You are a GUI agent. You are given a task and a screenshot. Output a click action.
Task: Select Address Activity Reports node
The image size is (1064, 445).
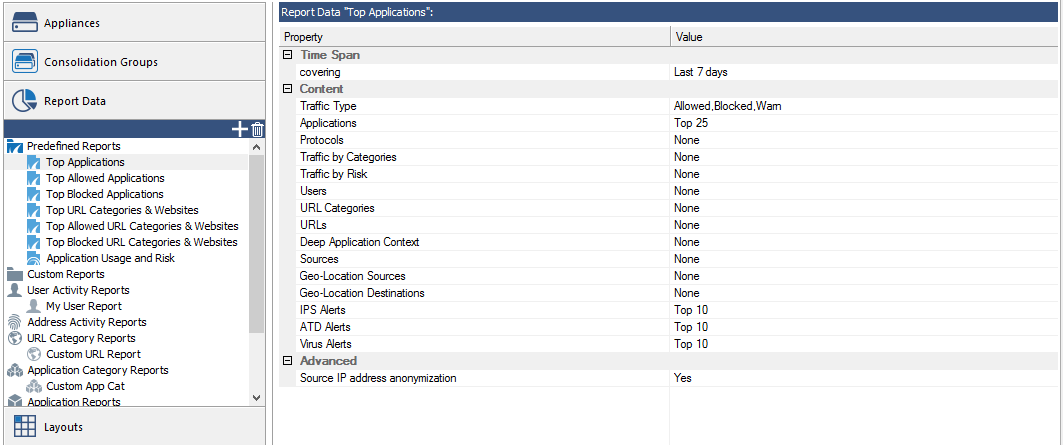point(87,322)
